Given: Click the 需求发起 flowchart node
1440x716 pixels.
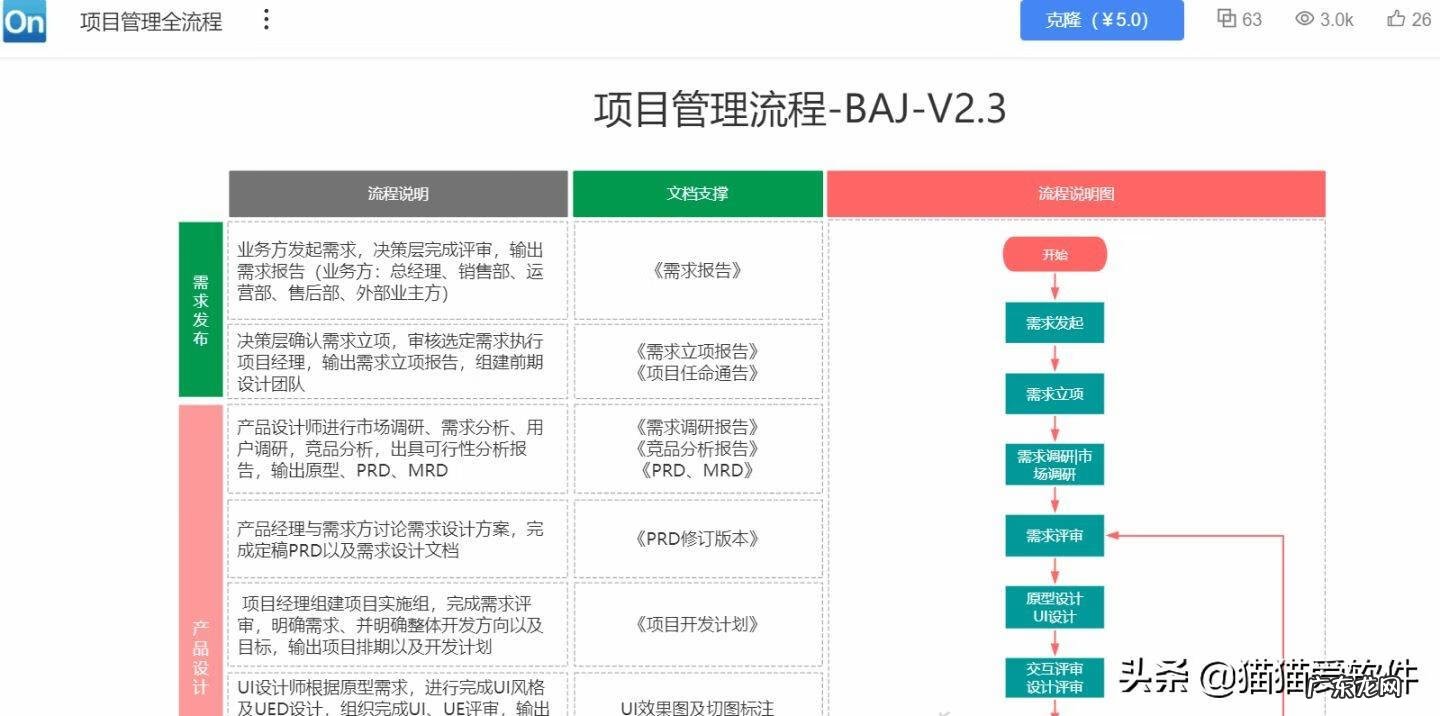Looking at the screenshot, I should [1054, 323].
